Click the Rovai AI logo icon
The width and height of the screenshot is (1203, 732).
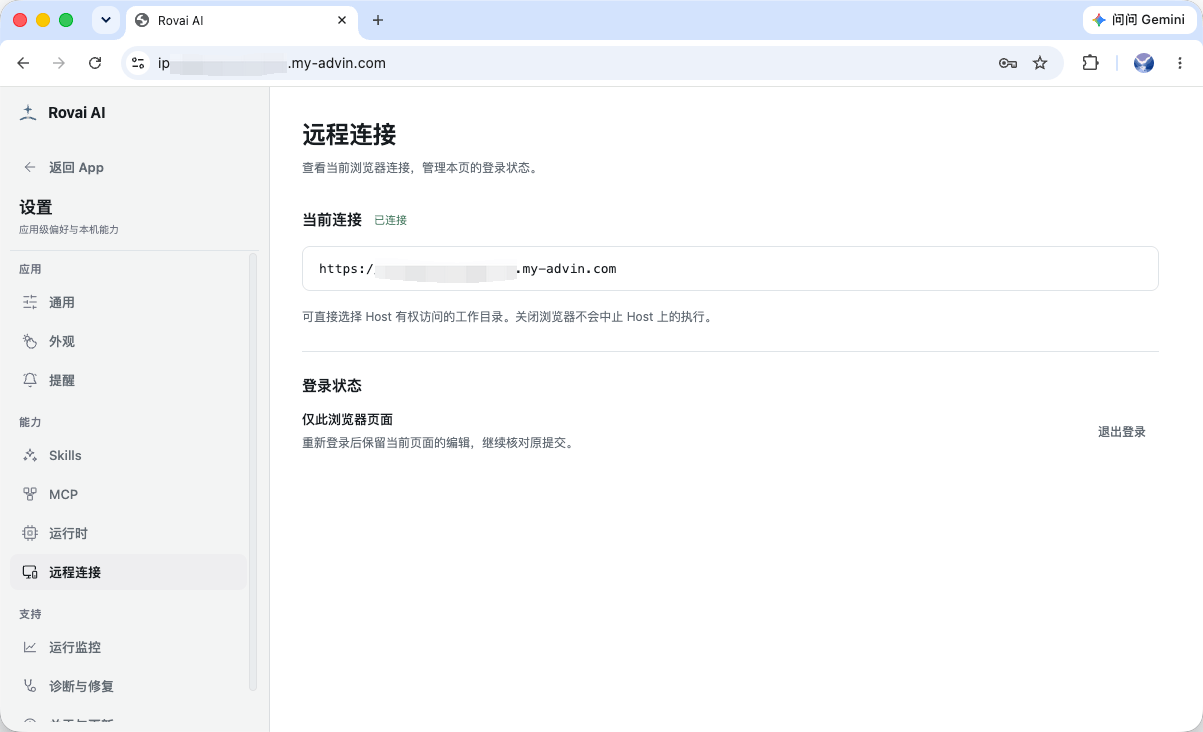(x=28, y=113)
